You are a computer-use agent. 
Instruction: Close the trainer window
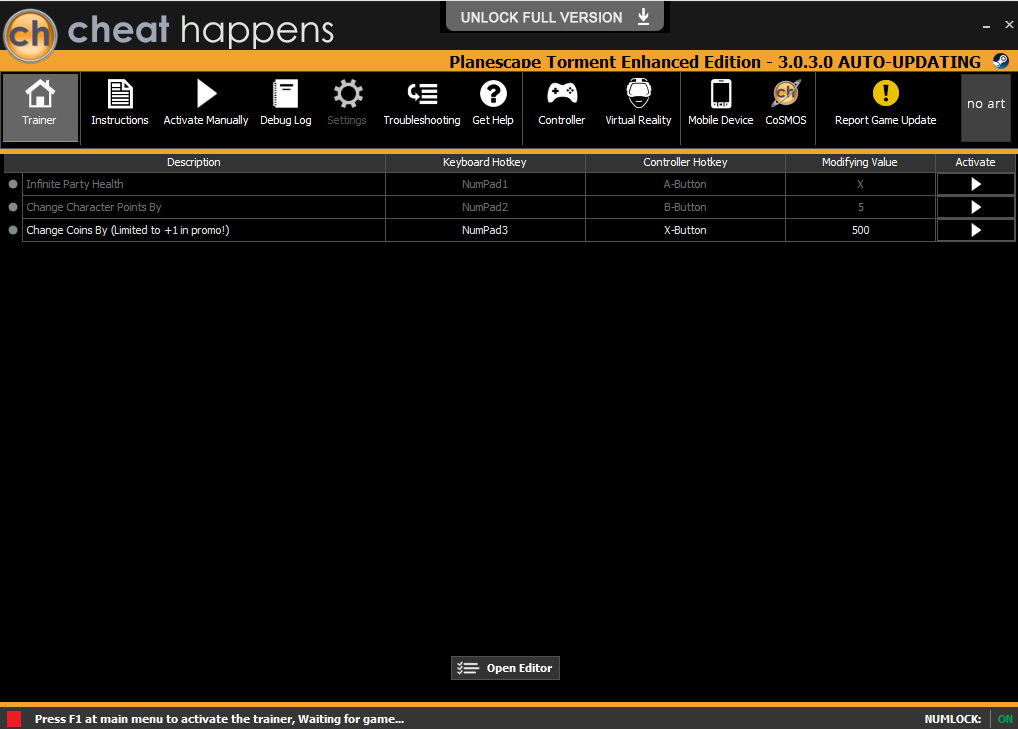(1009, 25)
